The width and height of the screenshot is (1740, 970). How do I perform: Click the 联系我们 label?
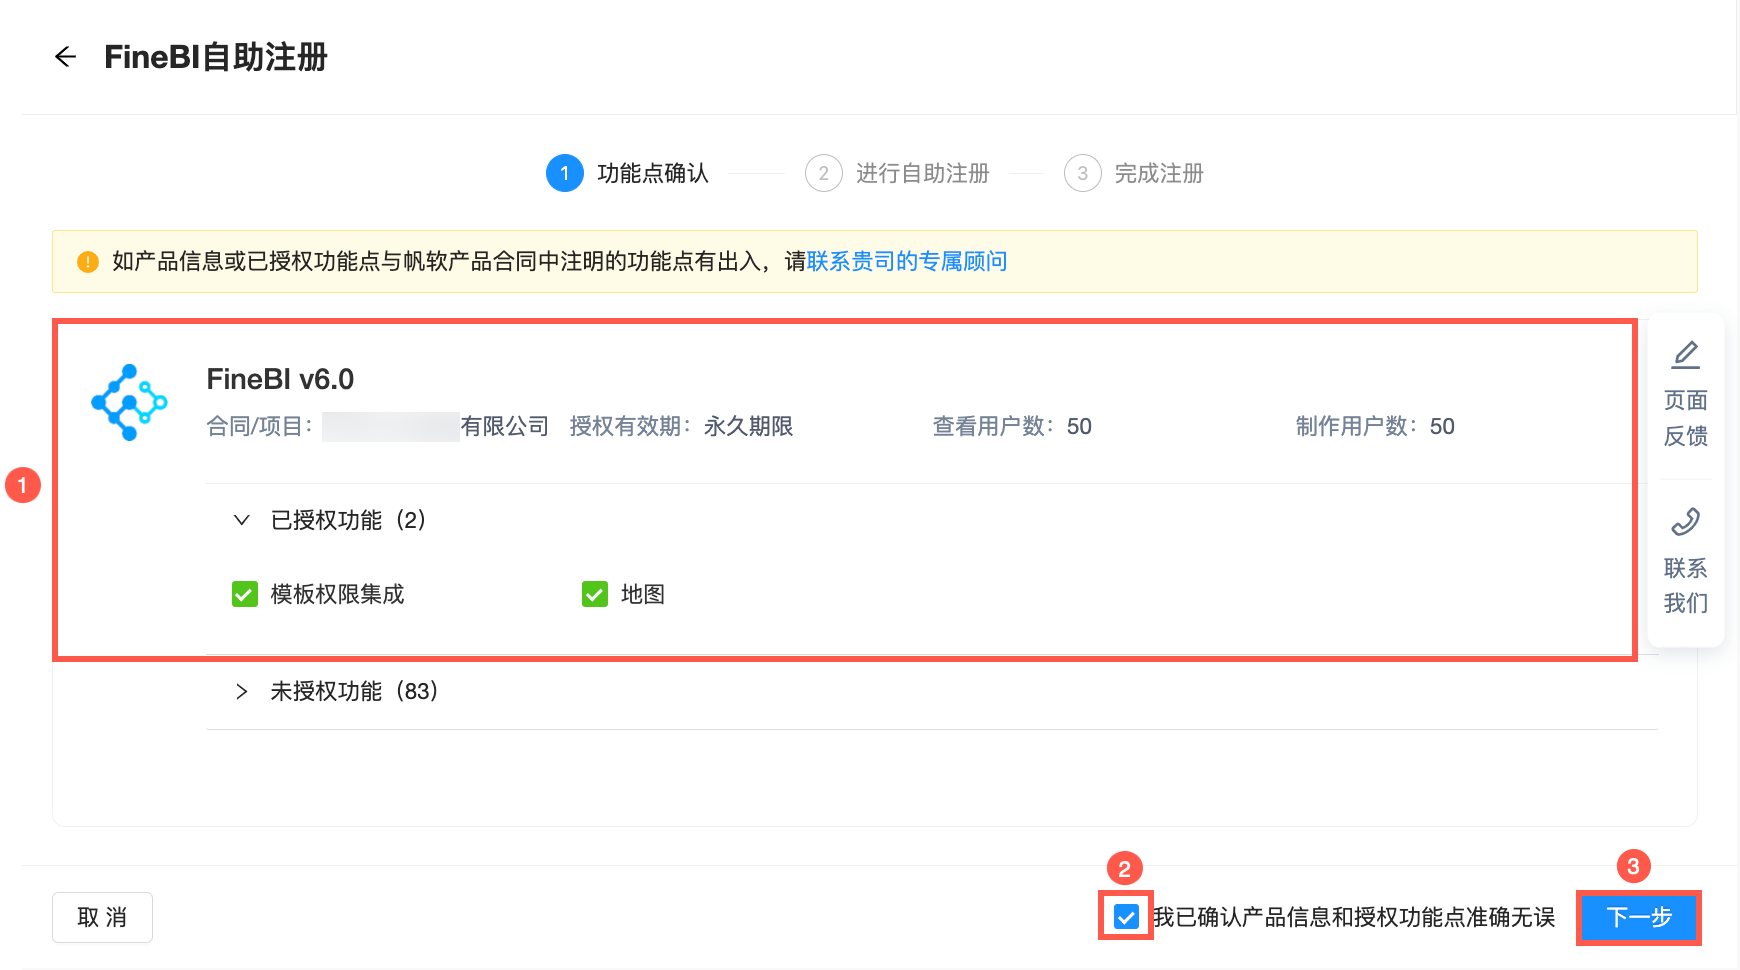(x=1686, y=586)
